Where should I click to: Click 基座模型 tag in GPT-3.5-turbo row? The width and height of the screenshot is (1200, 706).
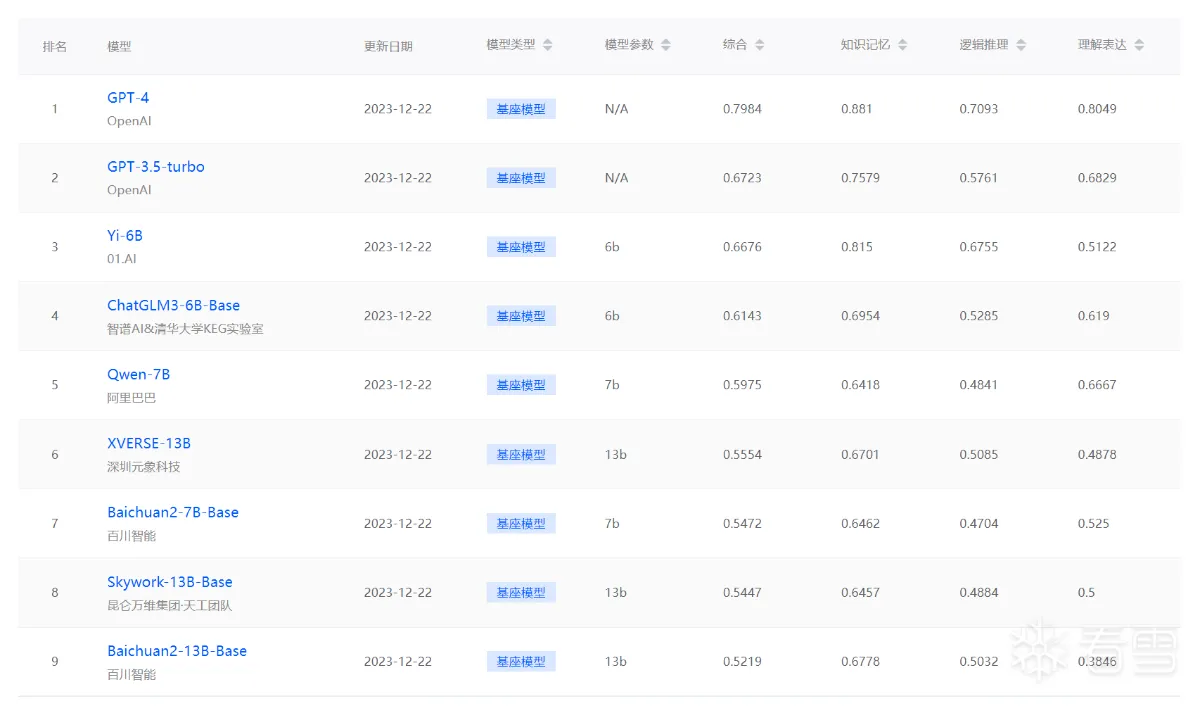pyautogui.click(x=521, y=178)
